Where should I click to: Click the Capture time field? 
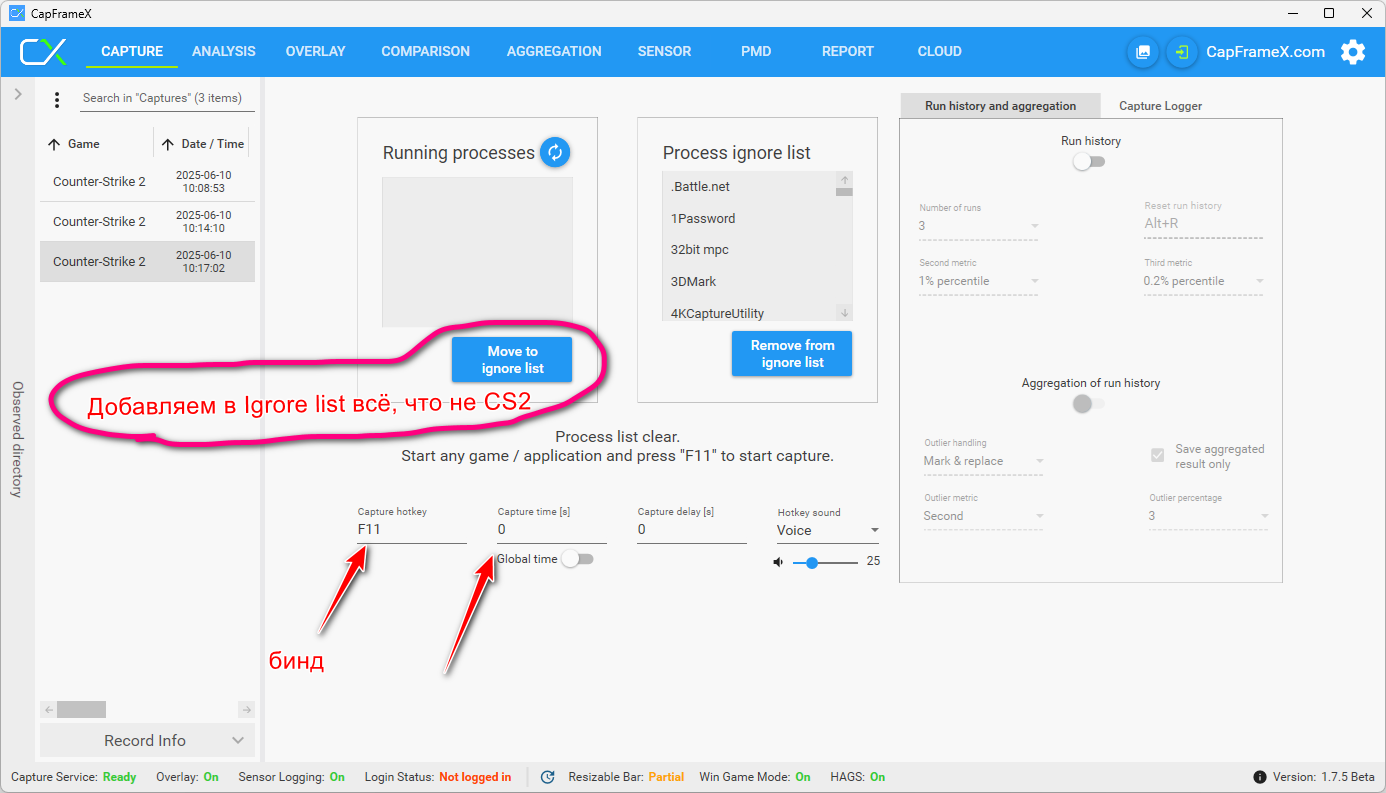coord(552,530)
